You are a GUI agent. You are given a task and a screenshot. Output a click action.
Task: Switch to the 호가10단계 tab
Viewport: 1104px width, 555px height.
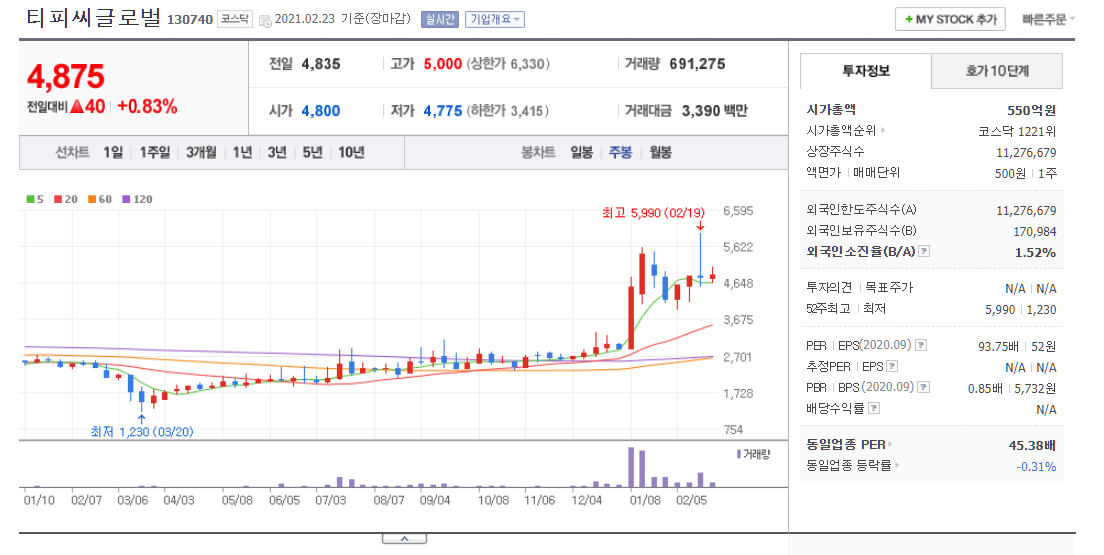pyautogui.click(x=997, y=71)
